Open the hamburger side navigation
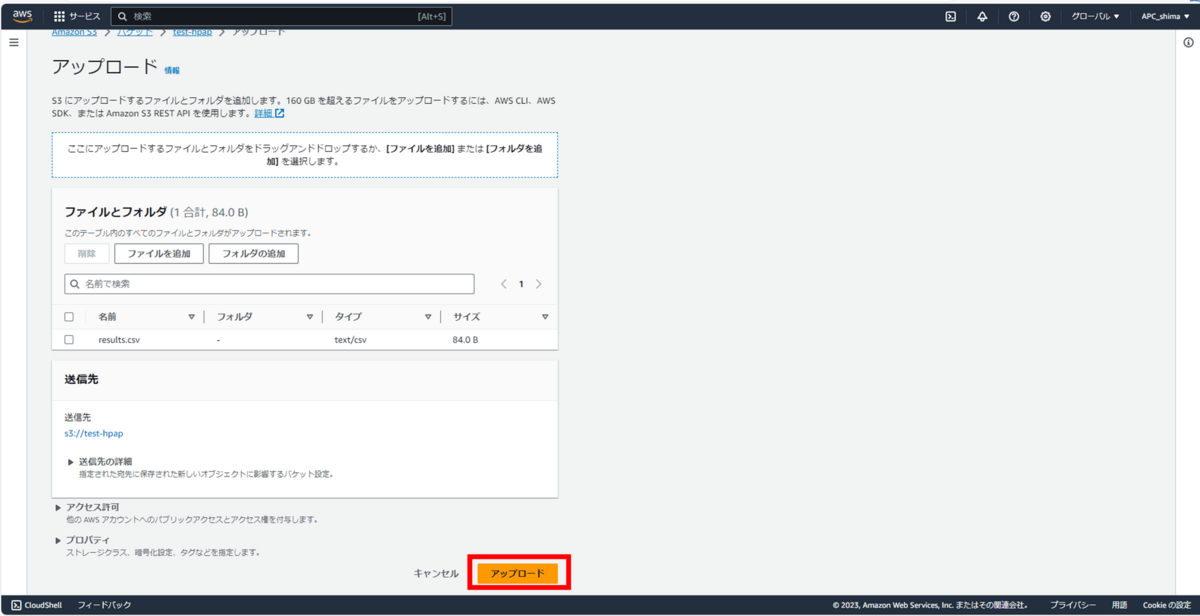The image size is (1200, 616). click(14, 43)
